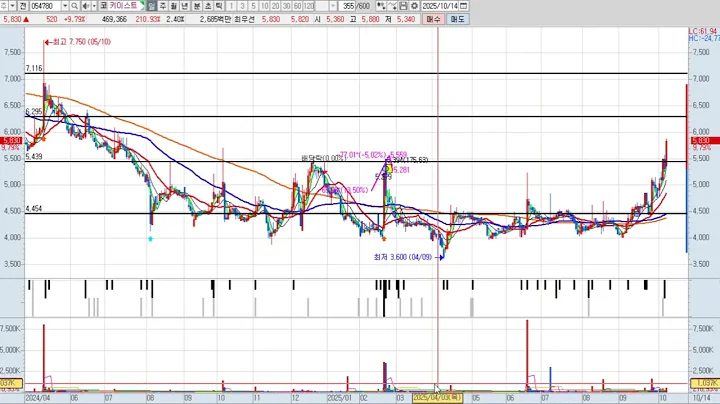Click the magenta 5,559 trendline label
720x404 pixels.
click(398, 155)
